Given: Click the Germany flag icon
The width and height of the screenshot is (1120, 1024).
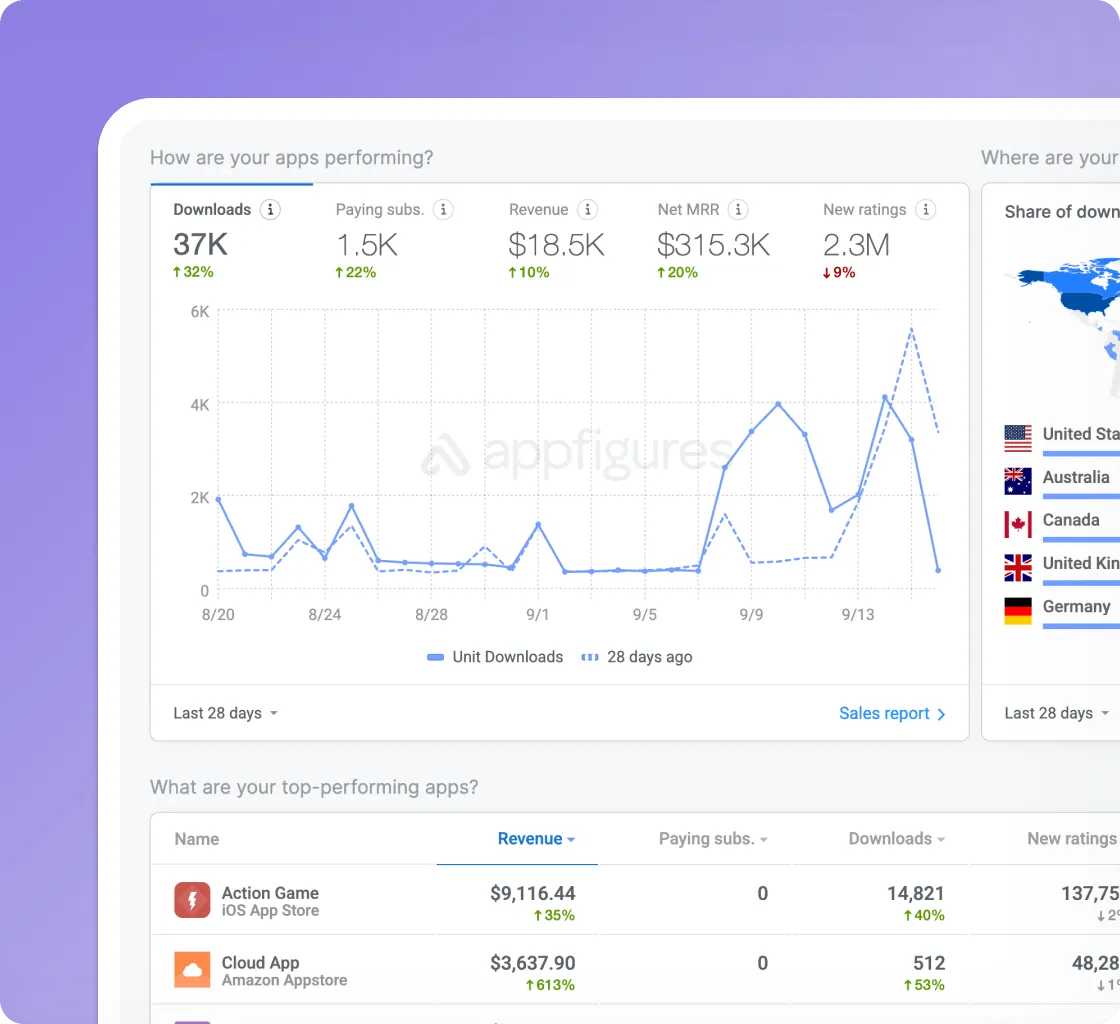Looking at the screenshot, I should click(1018, 611).
